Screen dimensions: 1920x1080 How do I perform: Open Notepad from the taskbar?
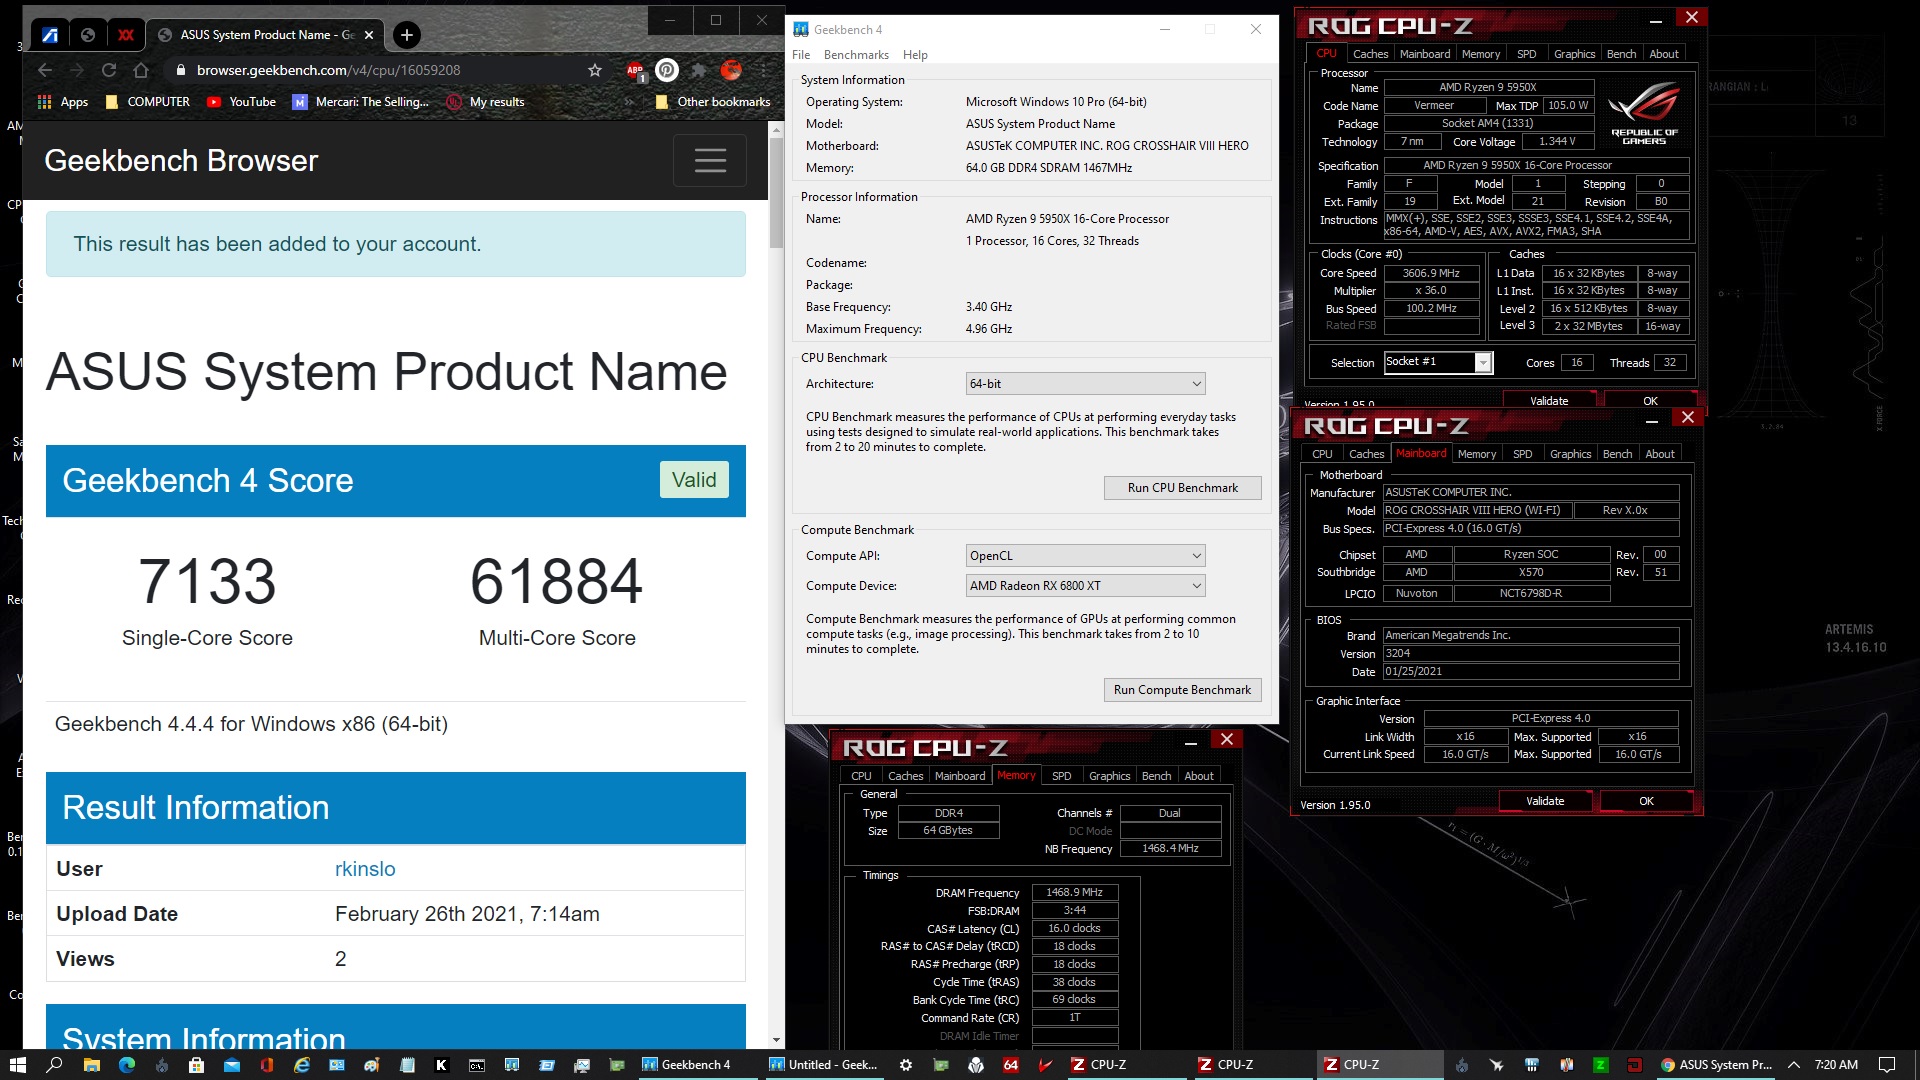(x=407, y=1065)
